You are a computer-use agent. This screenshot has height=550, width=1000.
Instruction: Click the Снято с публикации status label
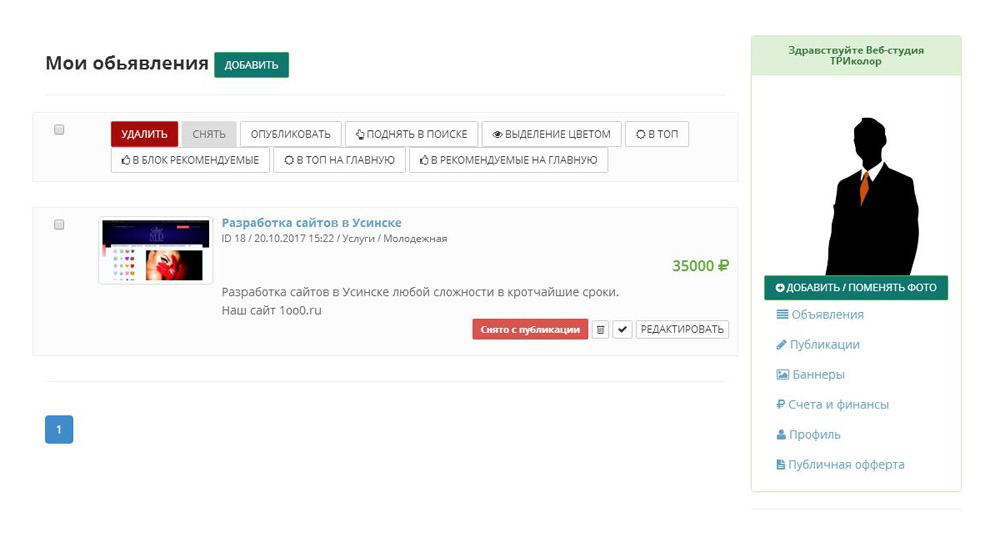[530, 329]
